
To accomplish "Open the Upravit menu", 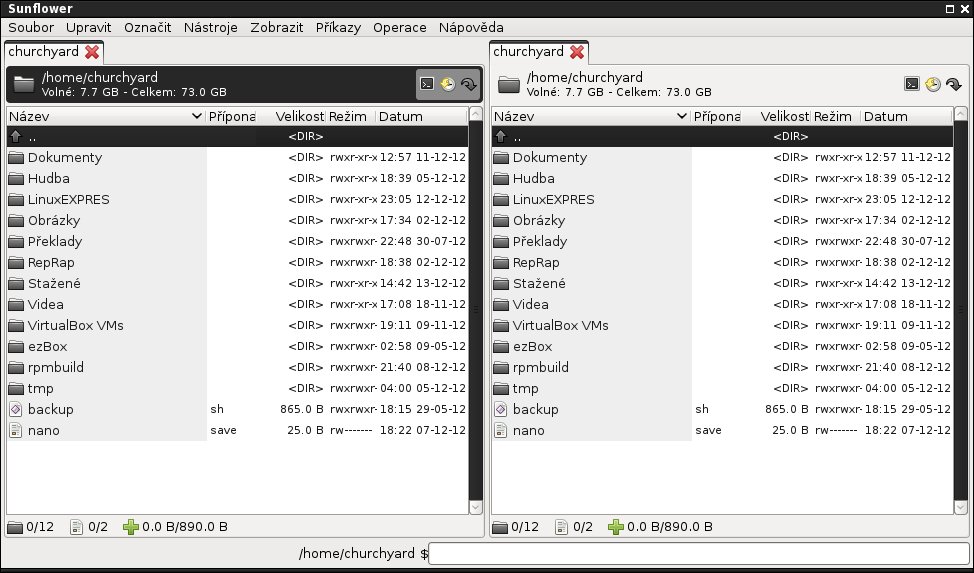I will click(x=89, y=27).
